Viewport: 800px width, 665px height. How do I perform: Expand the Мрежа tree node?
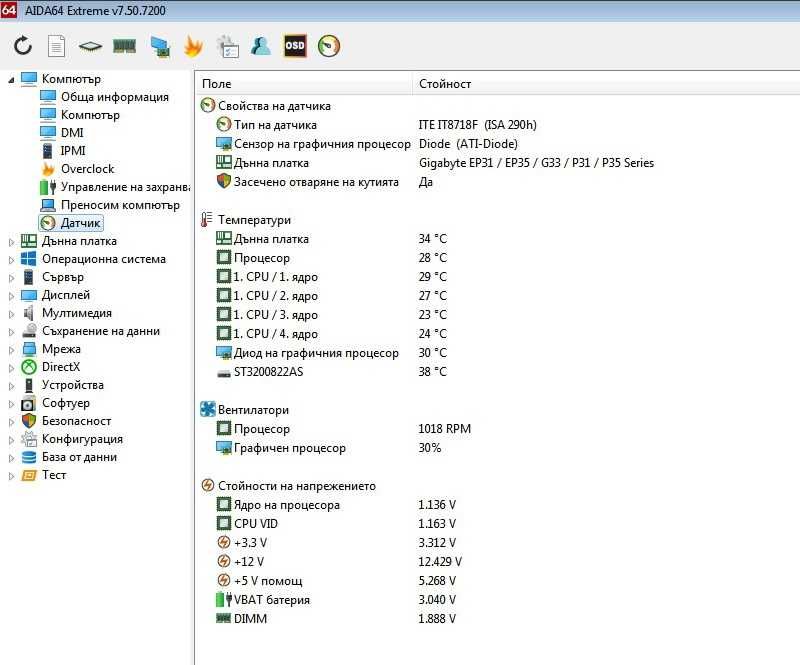click(11, 350)
